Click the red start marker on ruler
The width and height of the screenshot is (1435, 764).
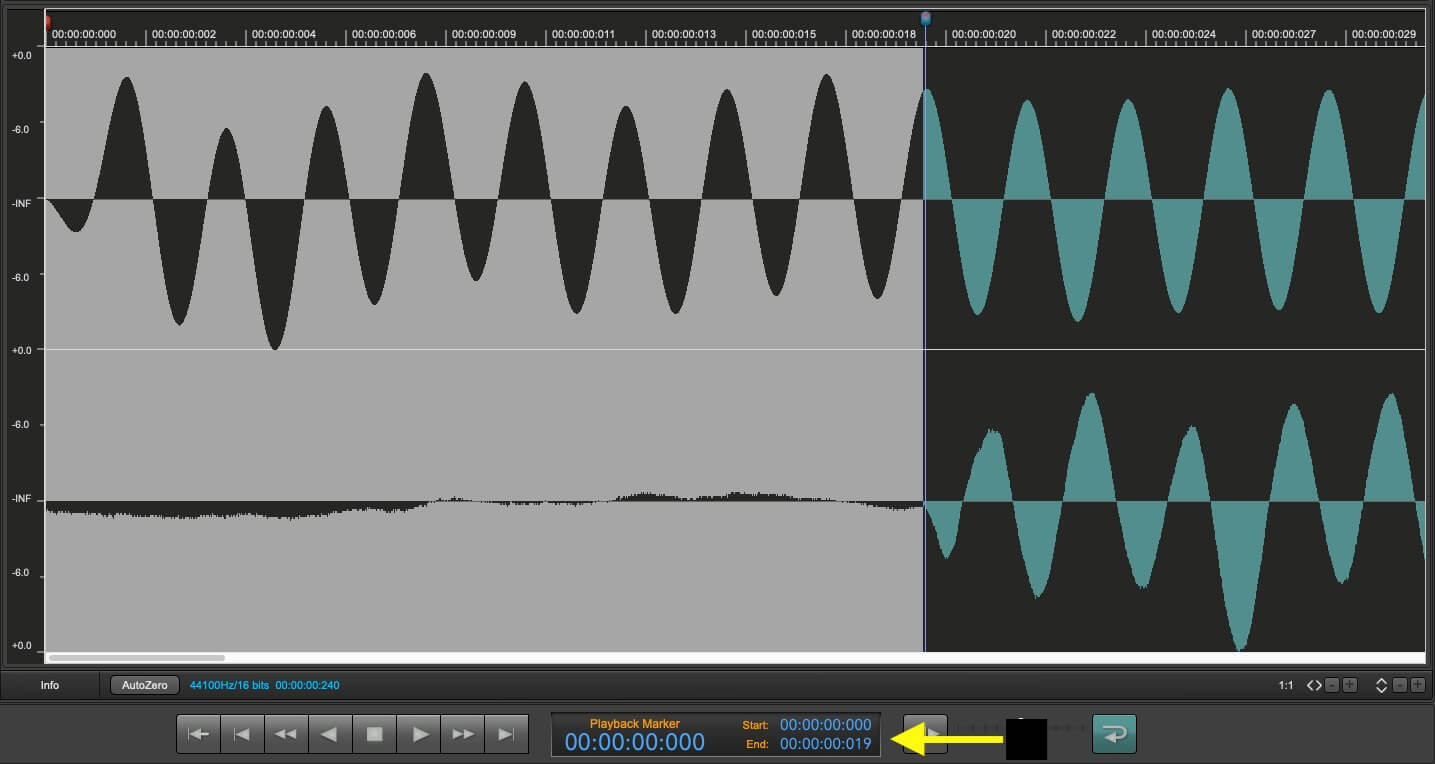[x=47, y=20]
